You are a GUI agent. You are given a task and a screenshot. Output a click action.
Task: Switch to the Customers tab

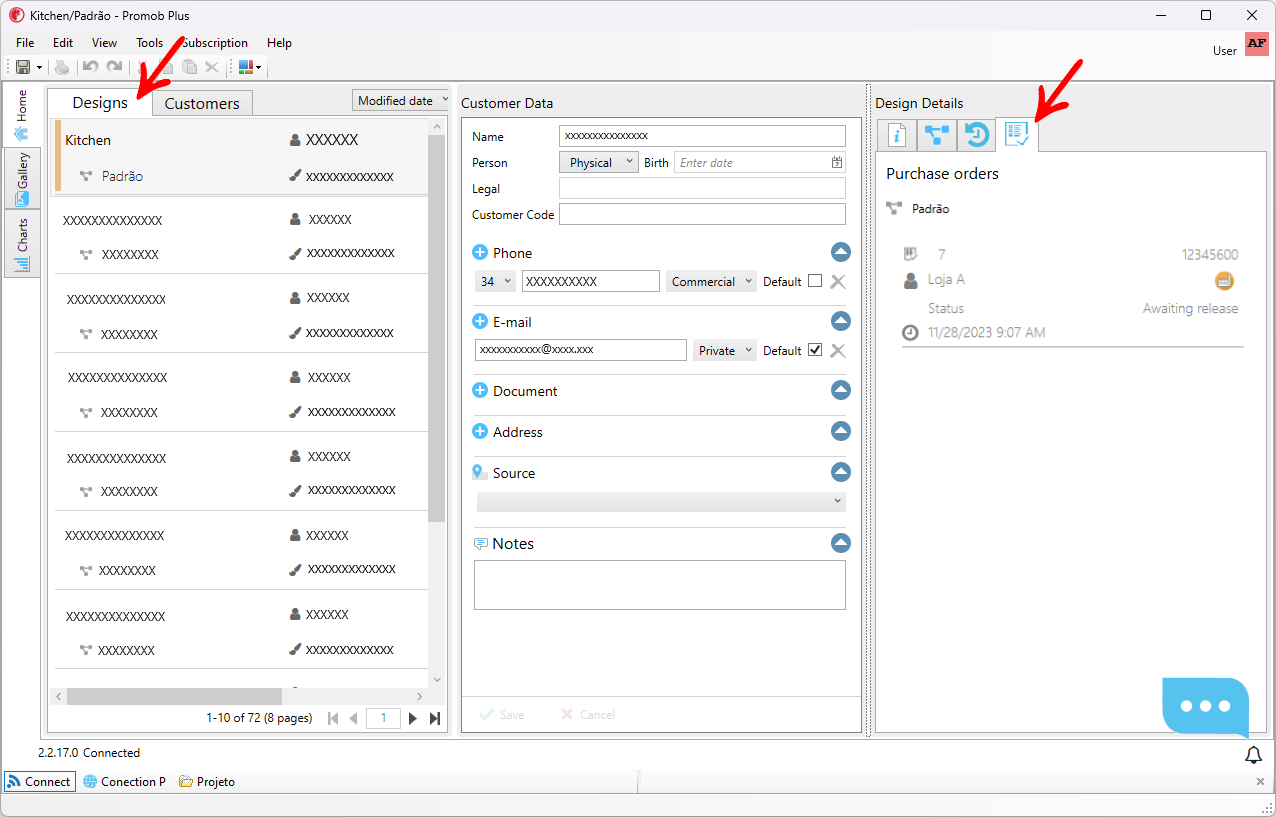(x=202, y=103)
